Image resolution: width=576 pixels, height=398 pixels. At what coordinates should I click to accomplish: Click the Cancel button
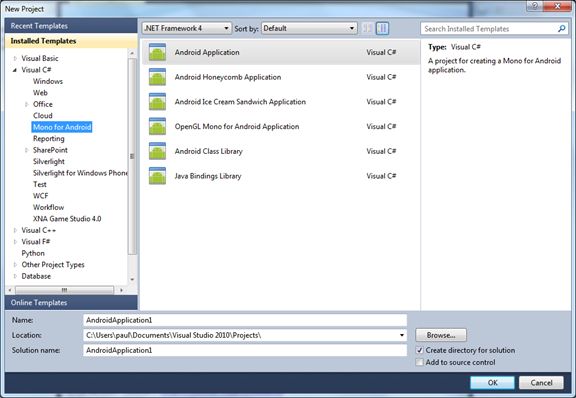click(x=541, y=383)
